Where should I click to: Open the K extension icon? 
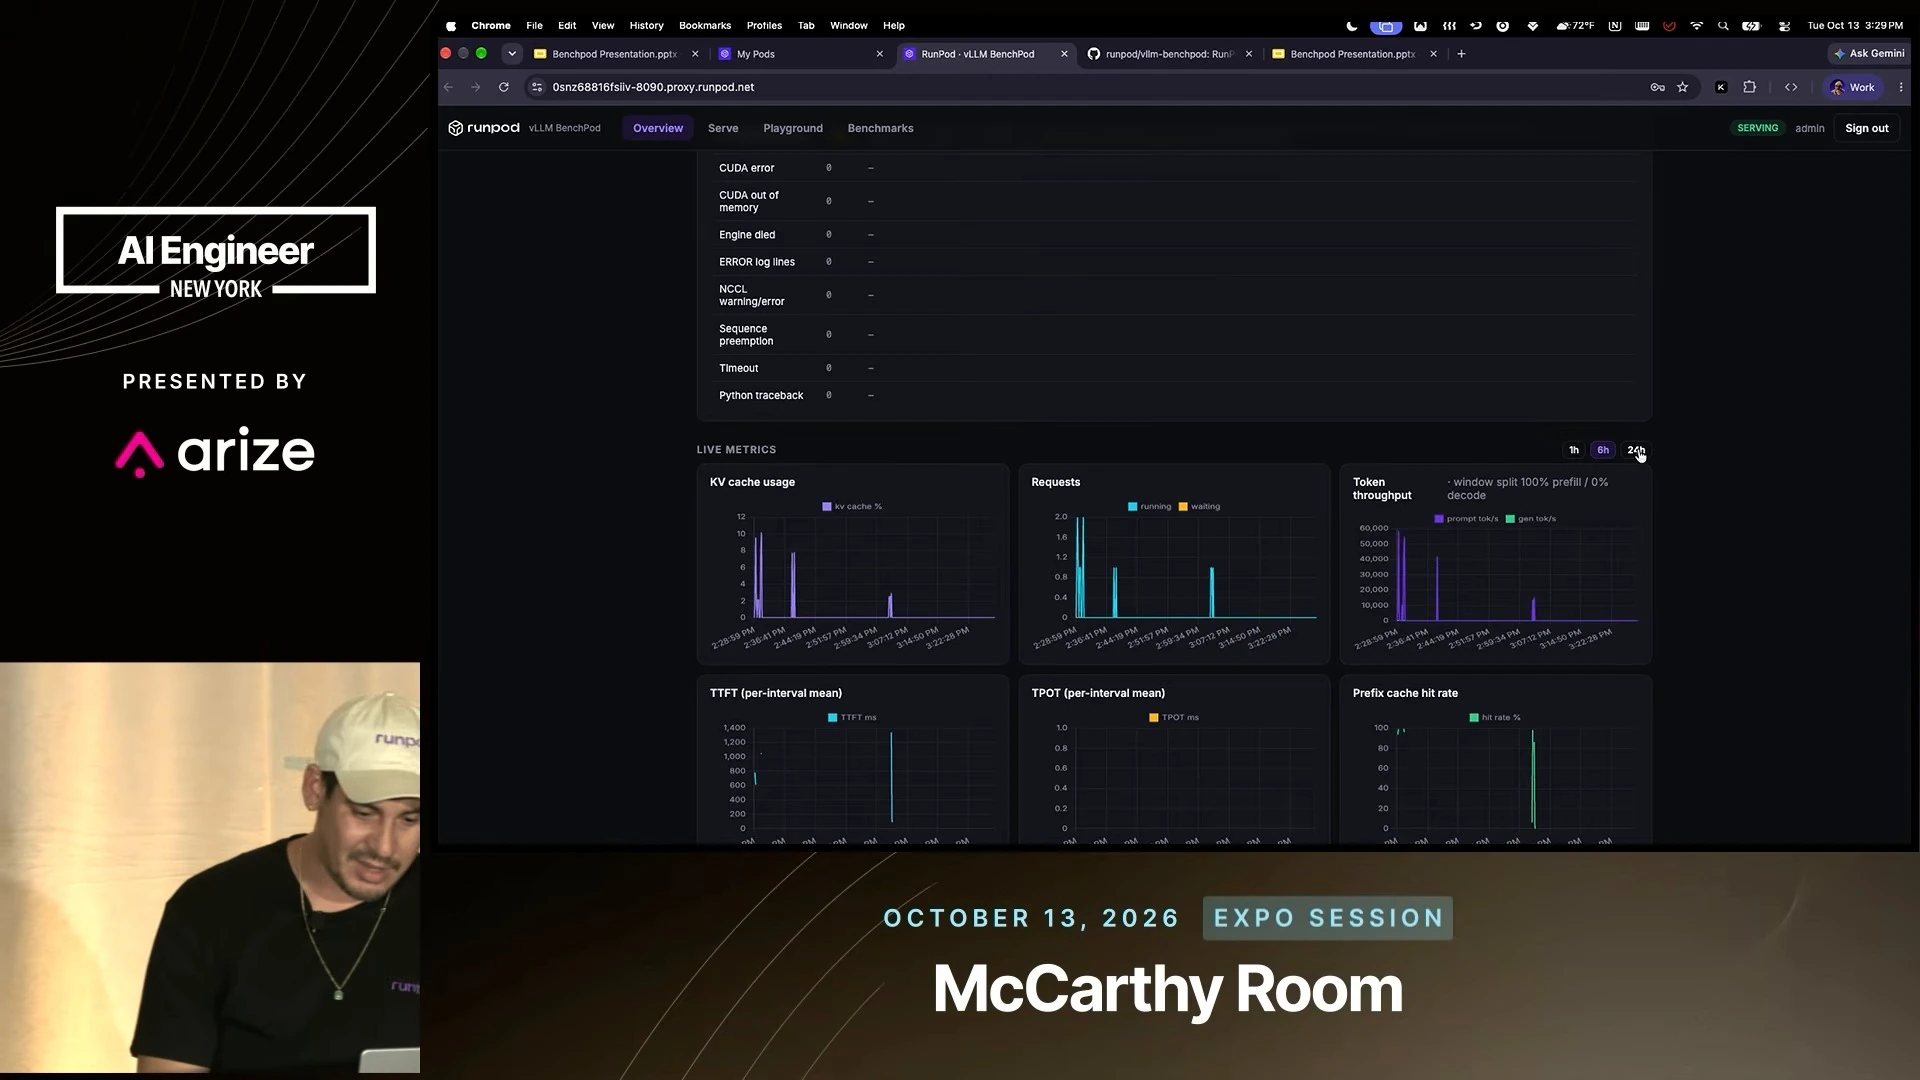tap(1721, 87)
